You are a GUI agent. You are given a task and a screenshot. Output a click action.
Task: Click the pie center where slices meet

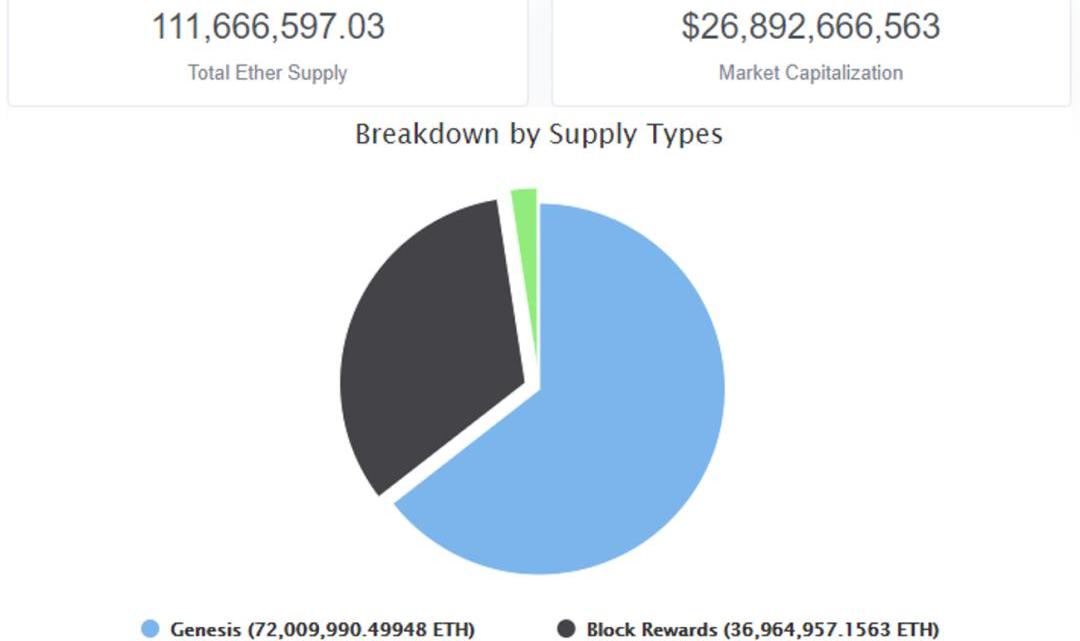538,386
